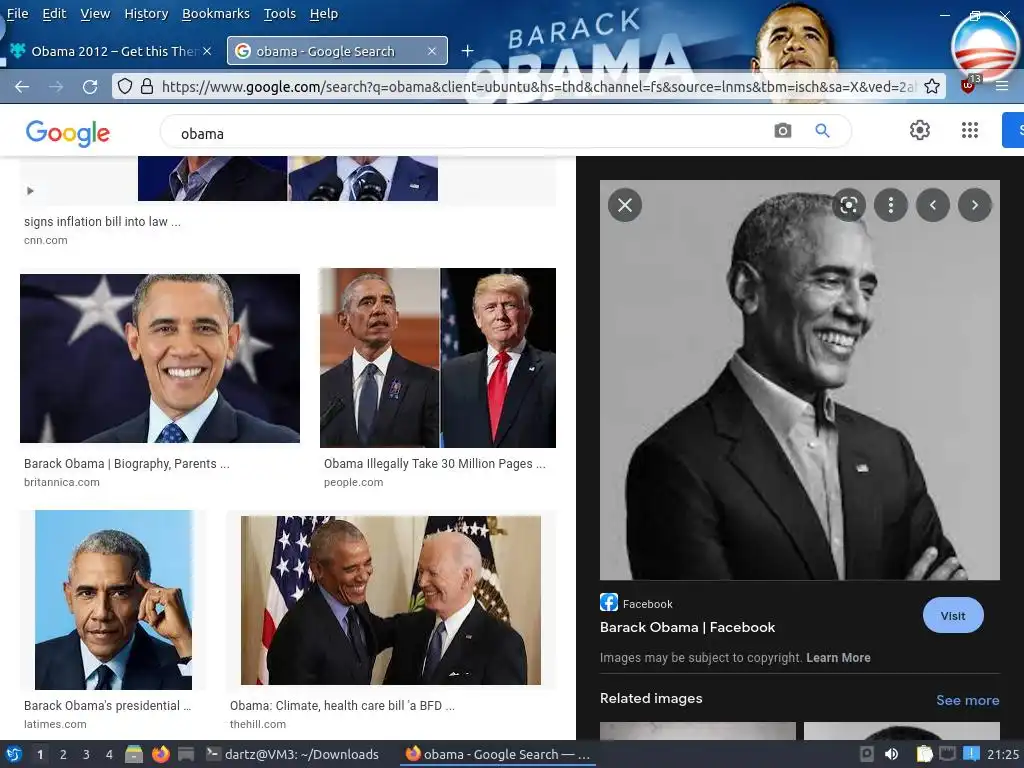Open the Lubuntu start menu icon
Screen dimensions: 1024x768
[x=13, y=754]
